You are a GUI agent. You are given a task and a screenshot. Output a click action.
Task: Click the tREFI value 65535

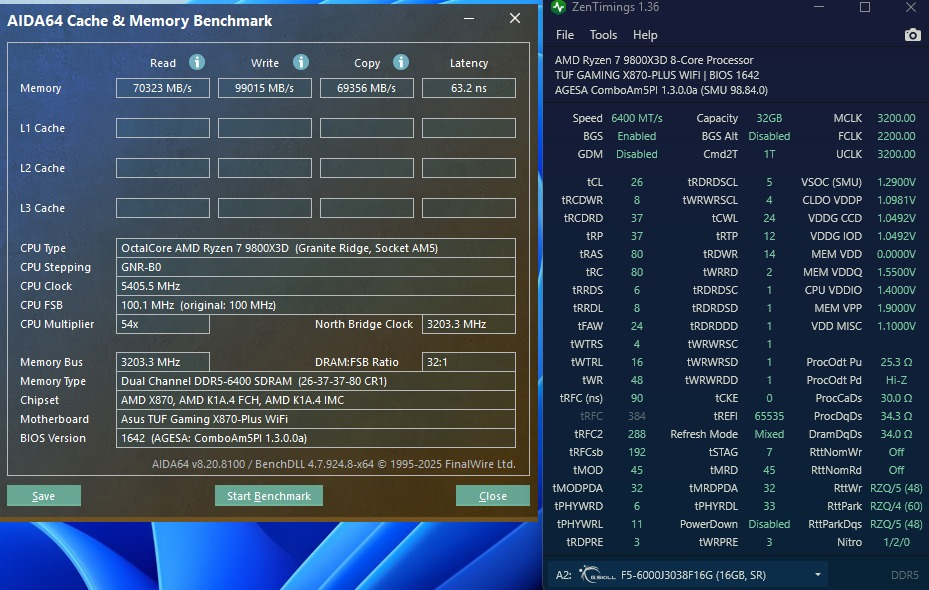[769, 416]
